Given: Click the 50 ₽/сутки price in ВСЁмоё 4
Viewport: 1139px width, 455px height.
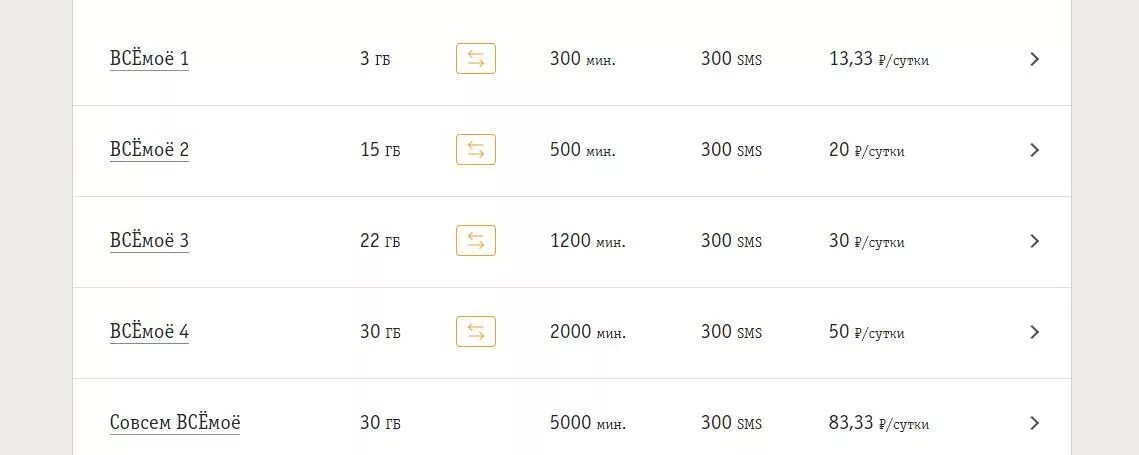Looking at the screenshot, I should click(866, 333).
